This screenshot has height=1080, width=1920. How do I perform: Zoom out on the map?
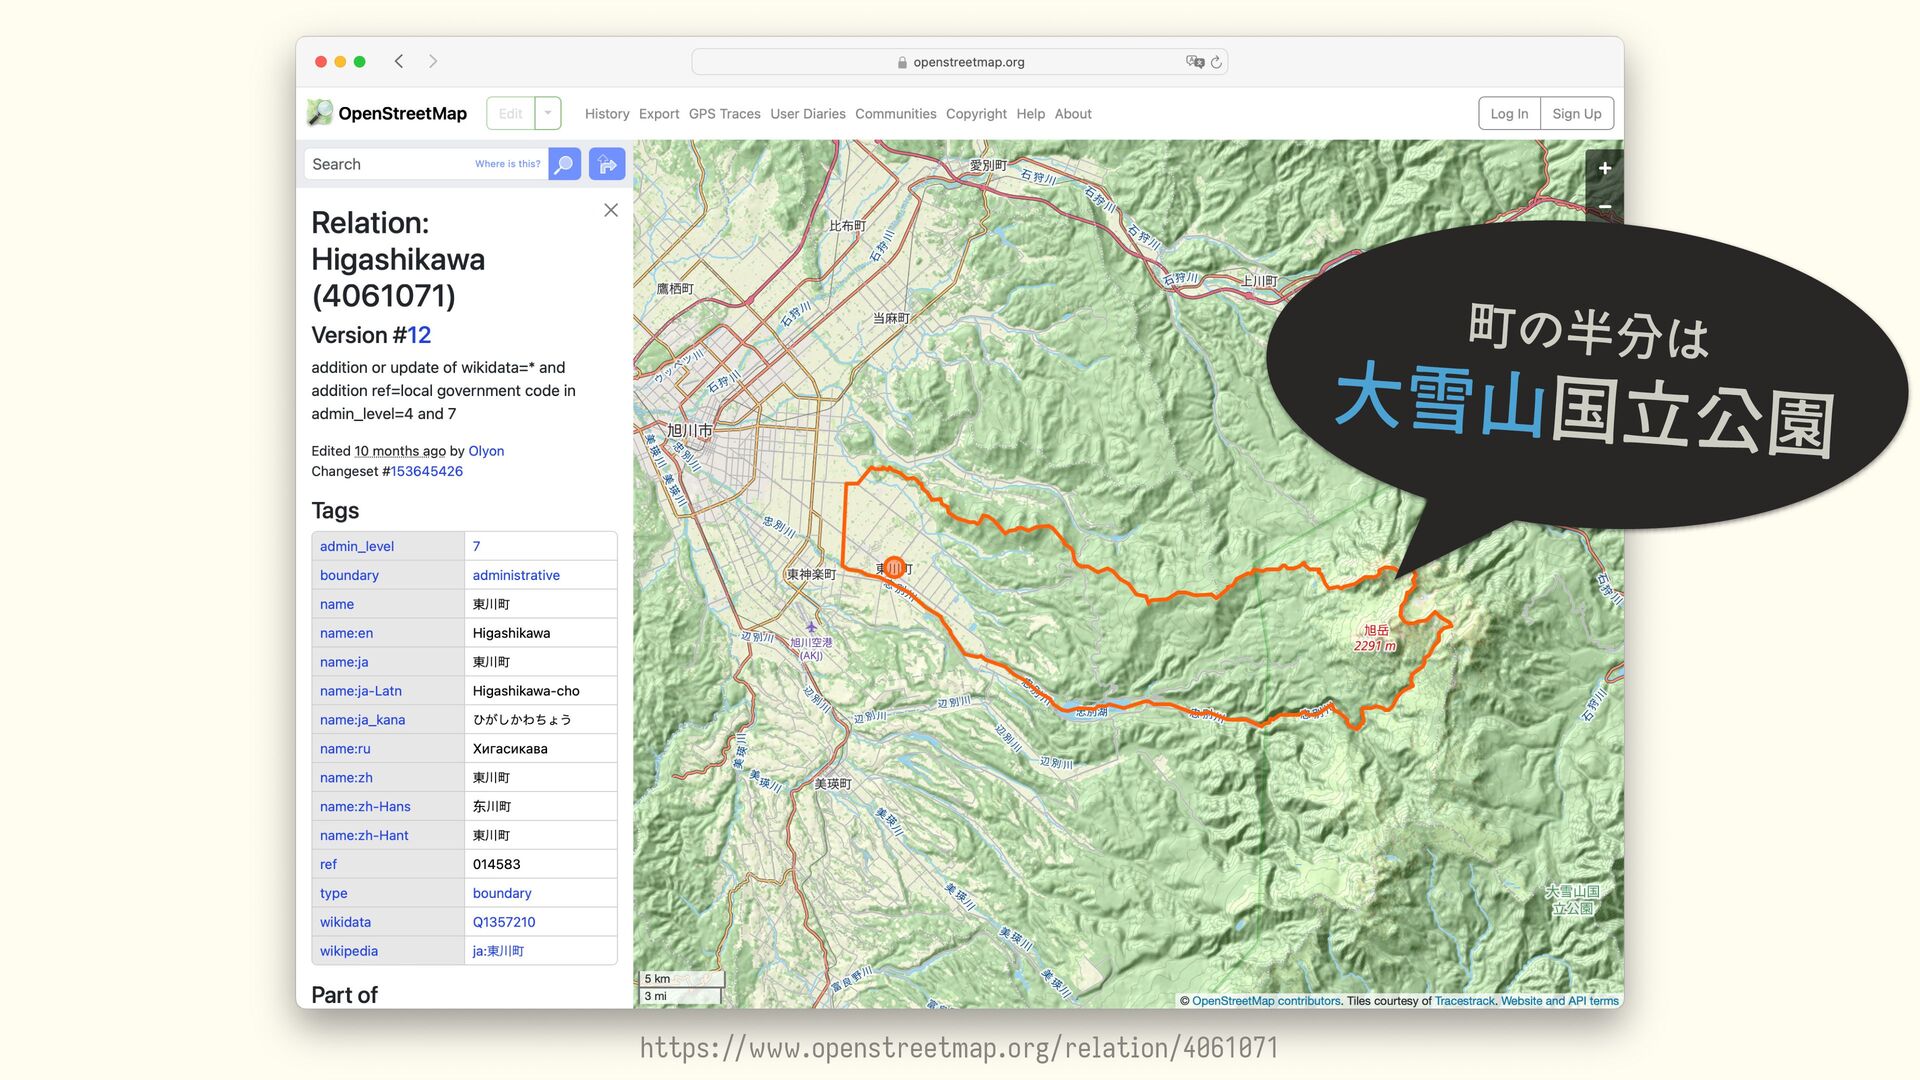click(1604, 207)
